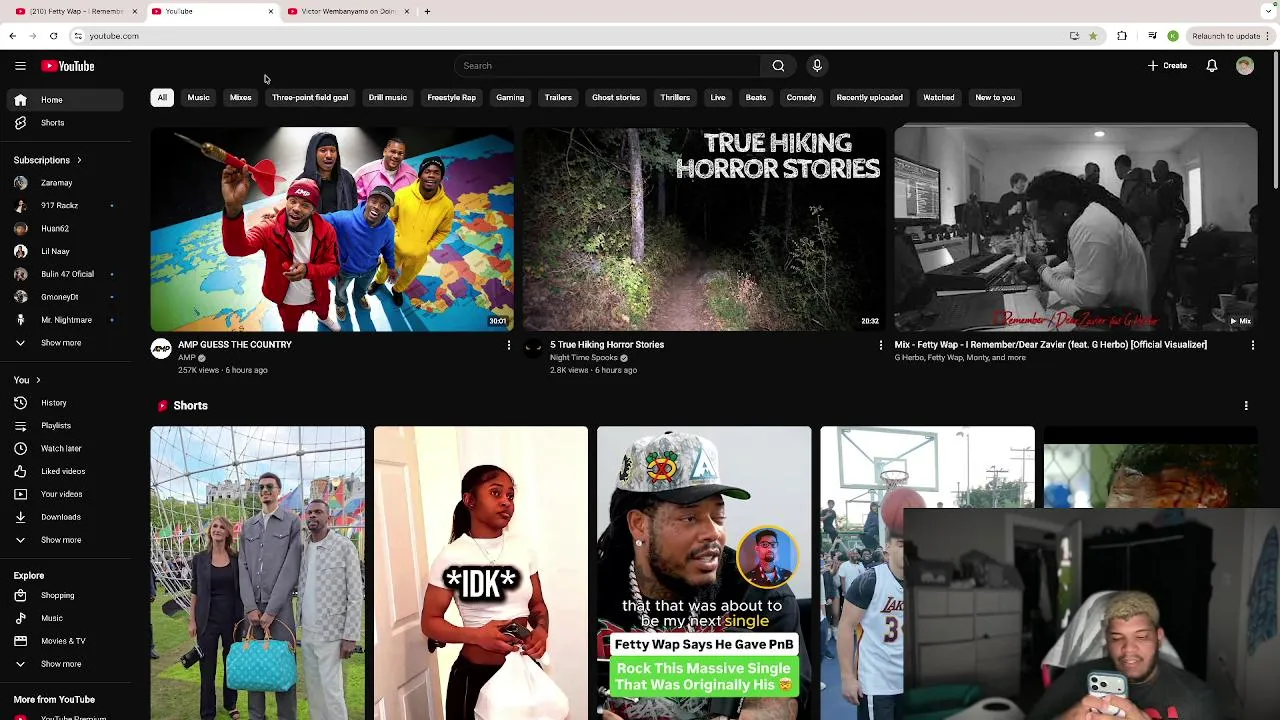
Task: Click the browser reload button
Action: click(x=53, y=36)
